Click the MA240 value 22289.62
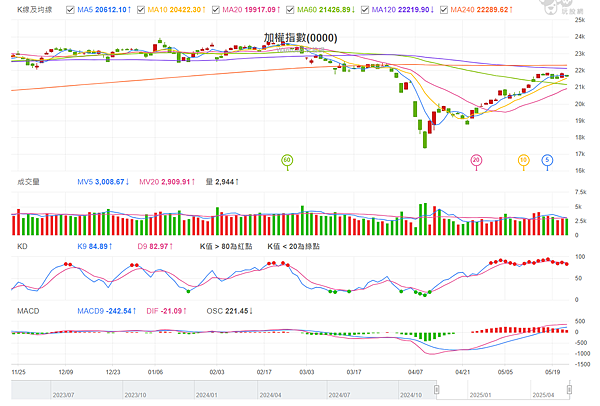600x406 pixels. click(x=492, y=10)
